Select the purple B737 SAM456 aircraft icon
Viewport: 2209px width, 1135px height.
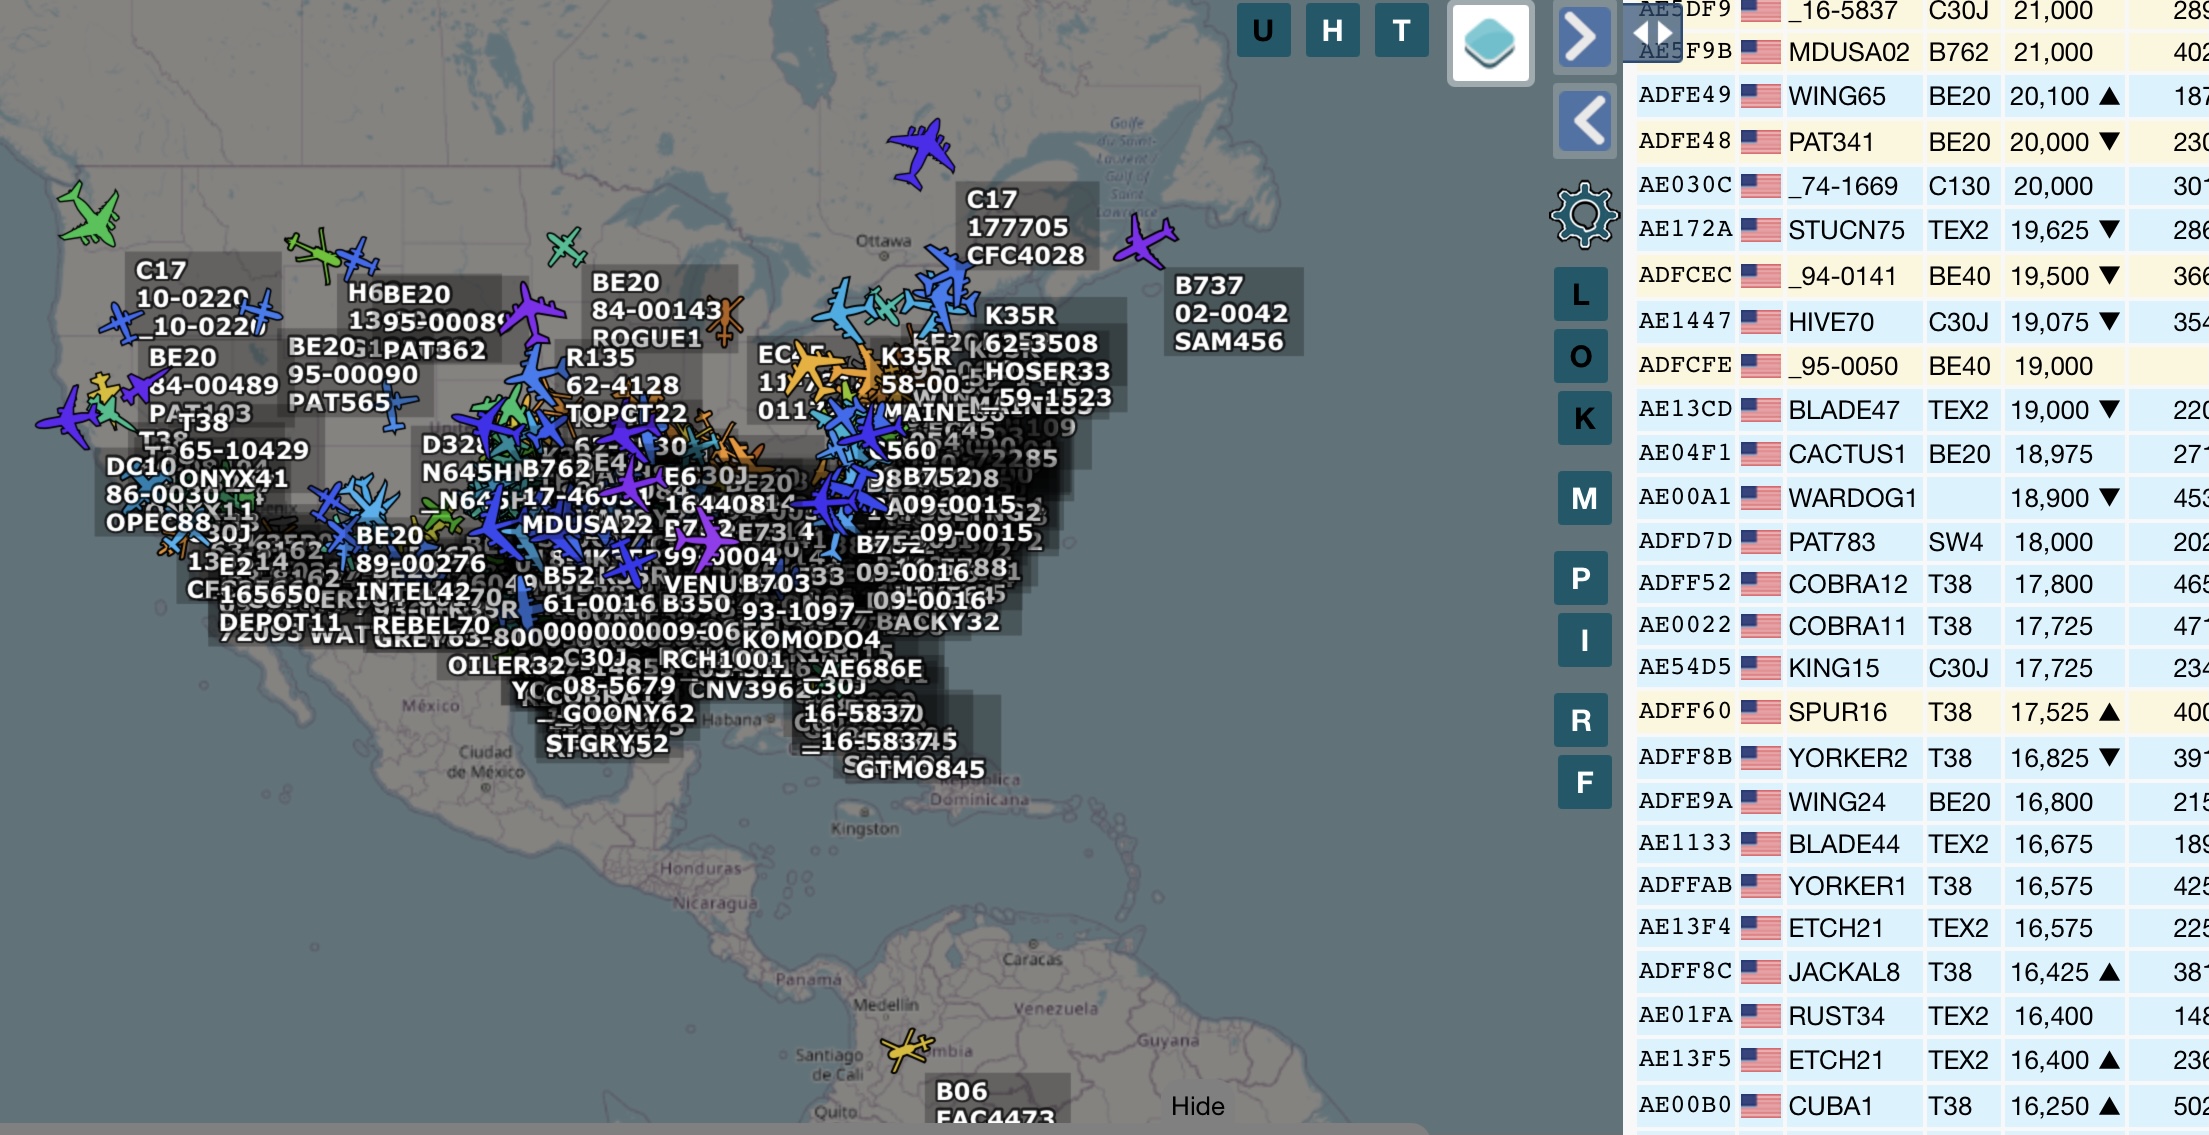(1145, 242)
